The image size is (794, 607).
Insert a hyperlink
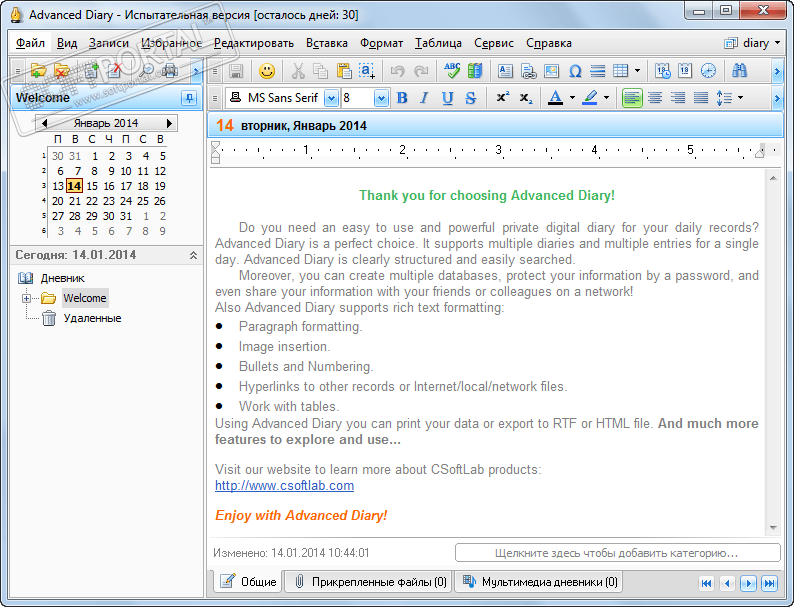[528, 71]
